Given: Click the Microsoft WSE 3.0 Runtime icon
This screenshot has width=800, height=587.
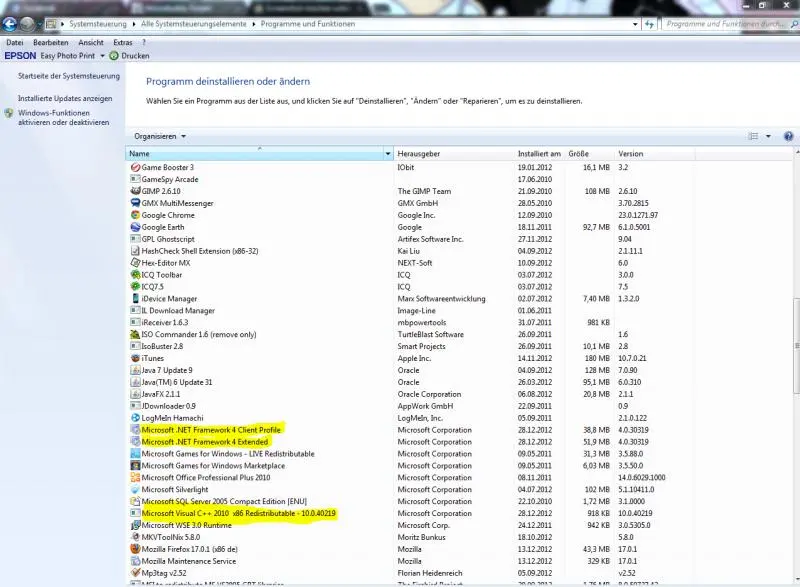Looking at the screenshot, I should click(135, 525).
